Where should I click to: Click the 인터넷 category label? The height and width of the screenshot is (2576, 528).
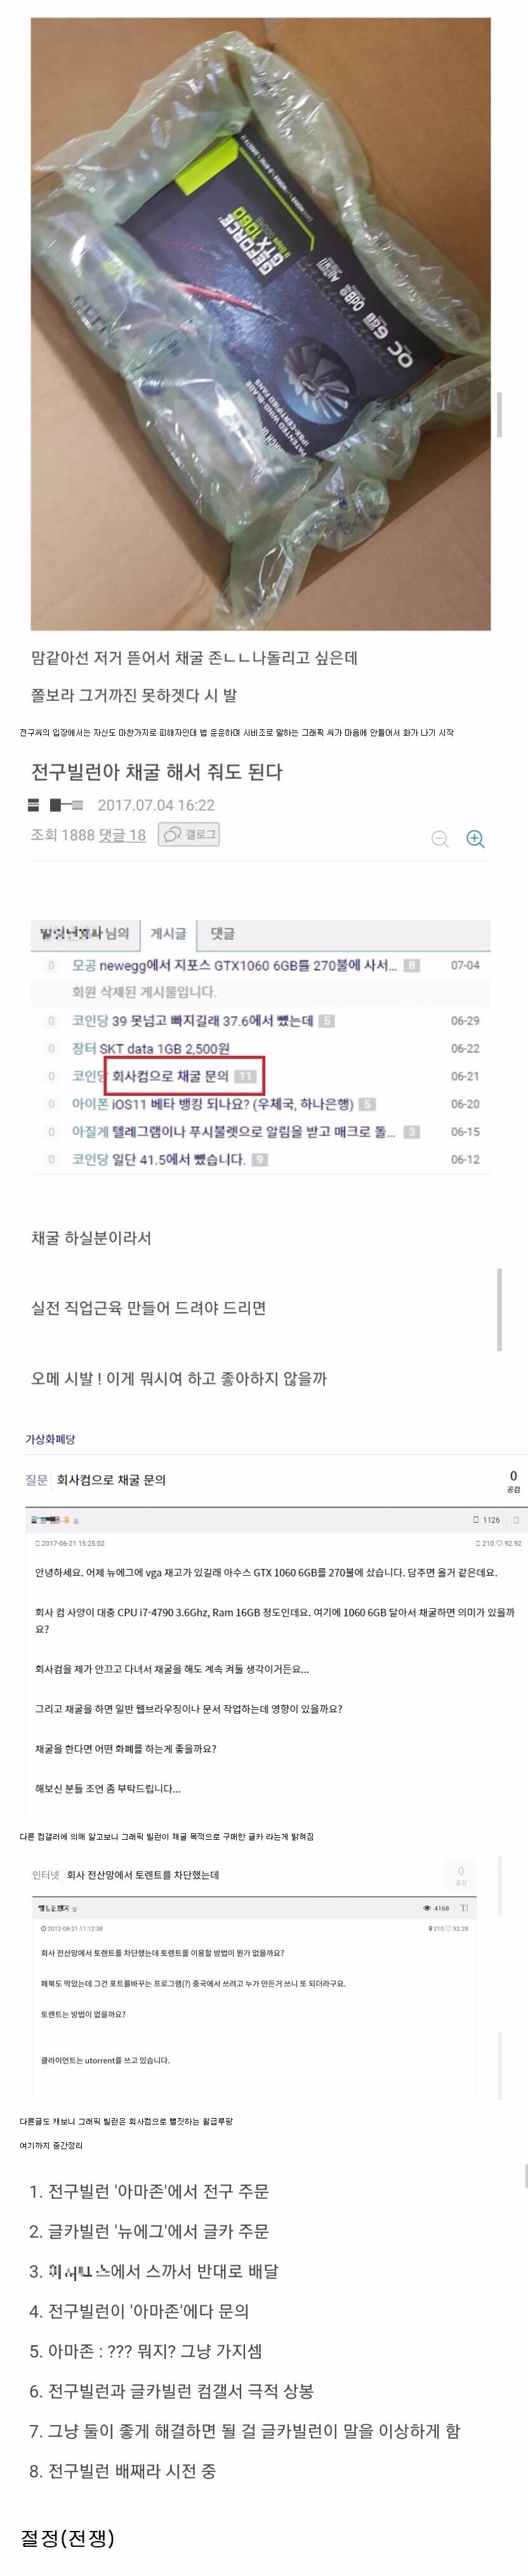tap(46, 1874)
